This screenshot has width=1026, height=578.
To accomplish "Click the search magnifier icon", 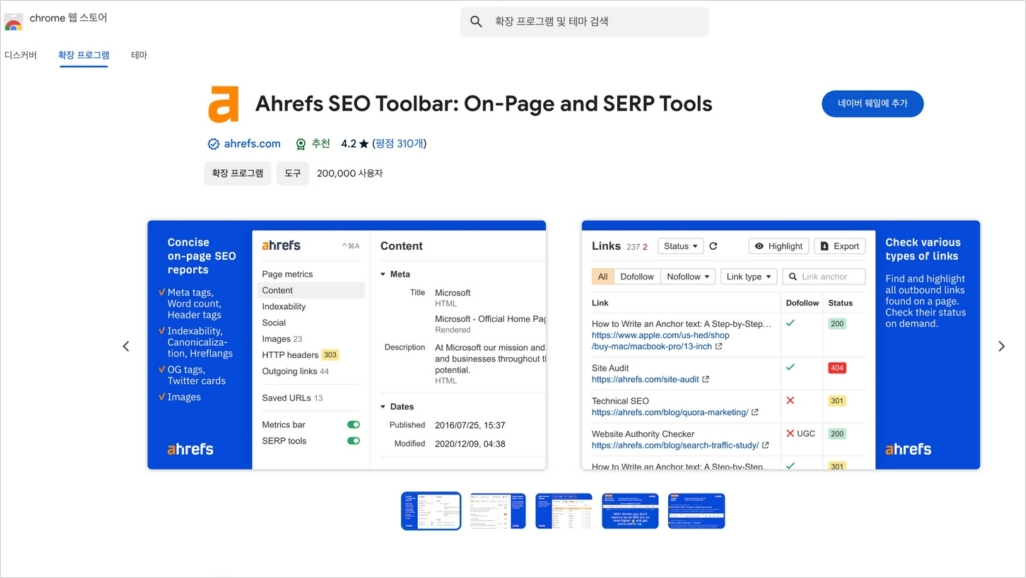I will [476, 22].
